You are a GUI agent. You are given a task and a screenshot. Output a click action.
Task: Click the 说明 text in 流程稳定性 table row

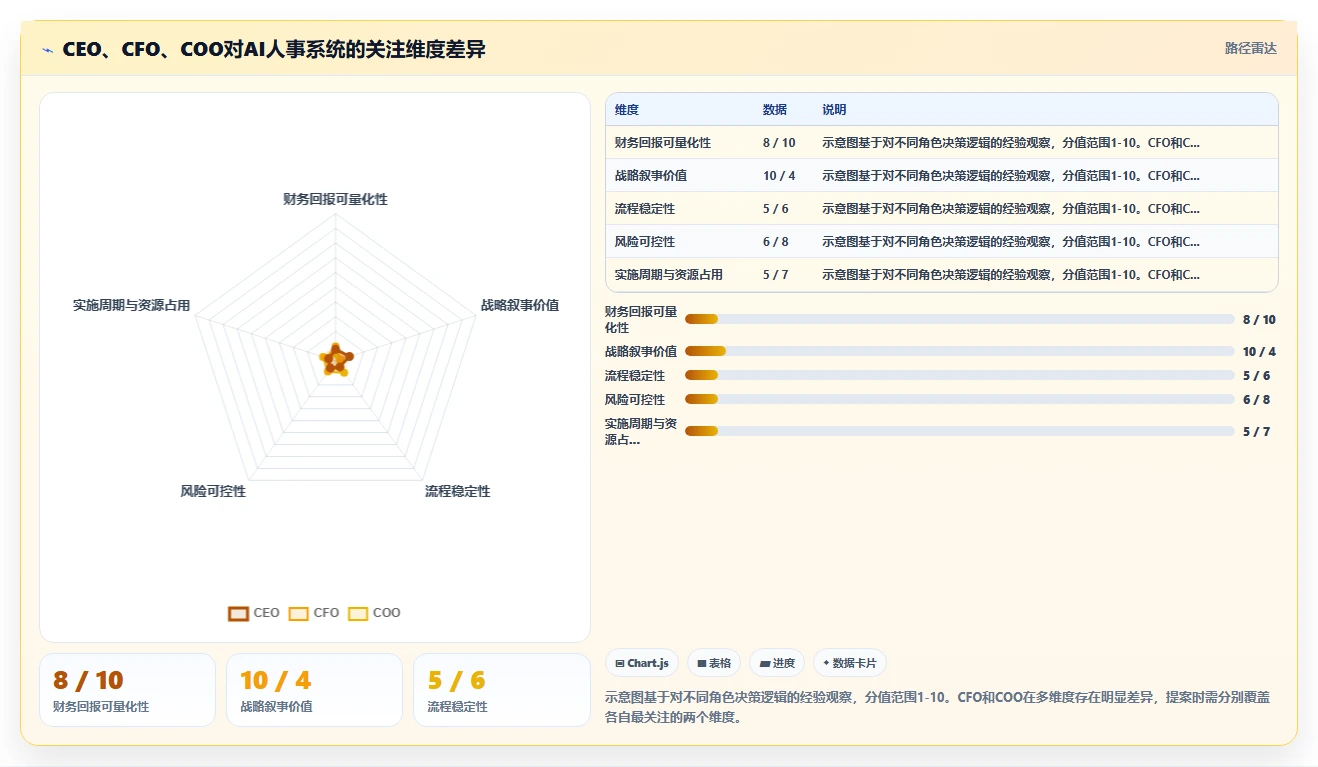[1011, 209]
